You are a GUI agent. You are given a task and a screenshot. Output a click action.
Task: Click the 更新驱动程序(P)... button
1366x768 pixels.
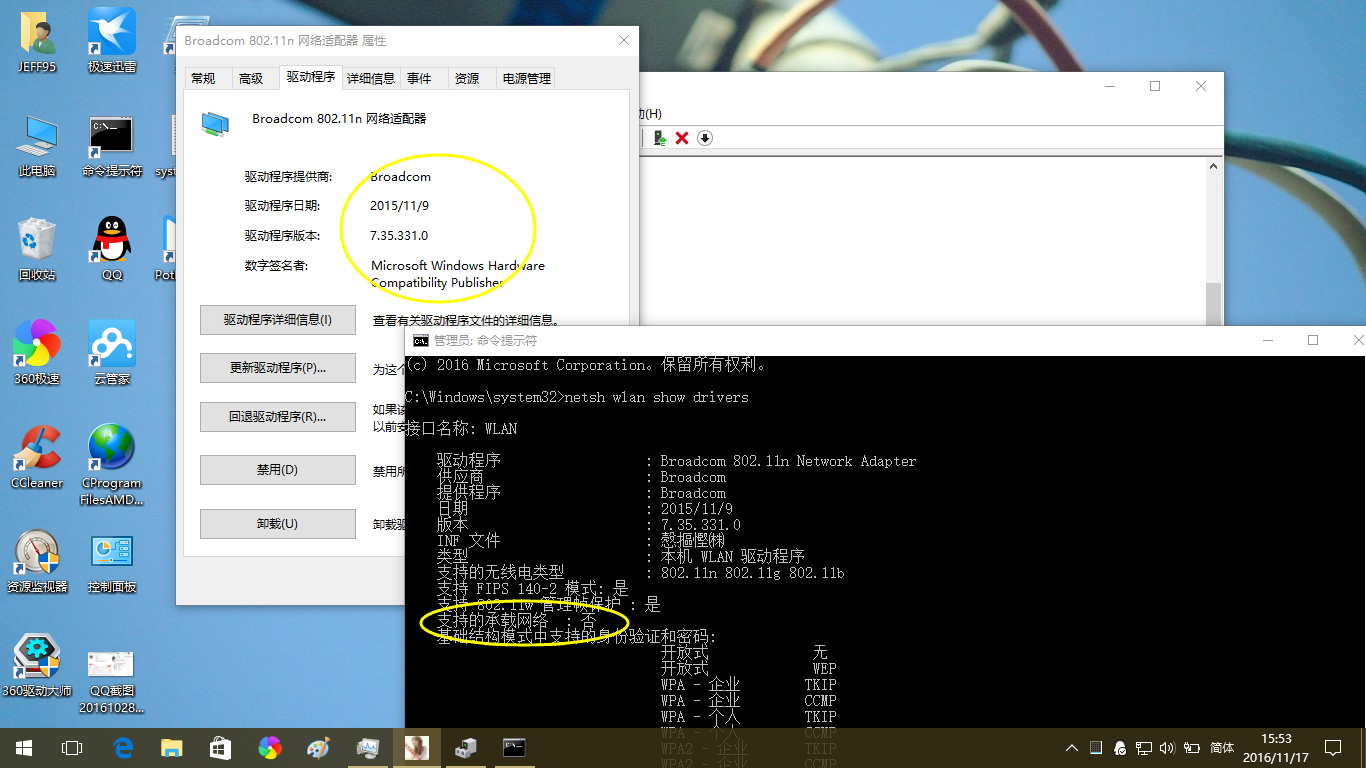[x=278, y=368]
